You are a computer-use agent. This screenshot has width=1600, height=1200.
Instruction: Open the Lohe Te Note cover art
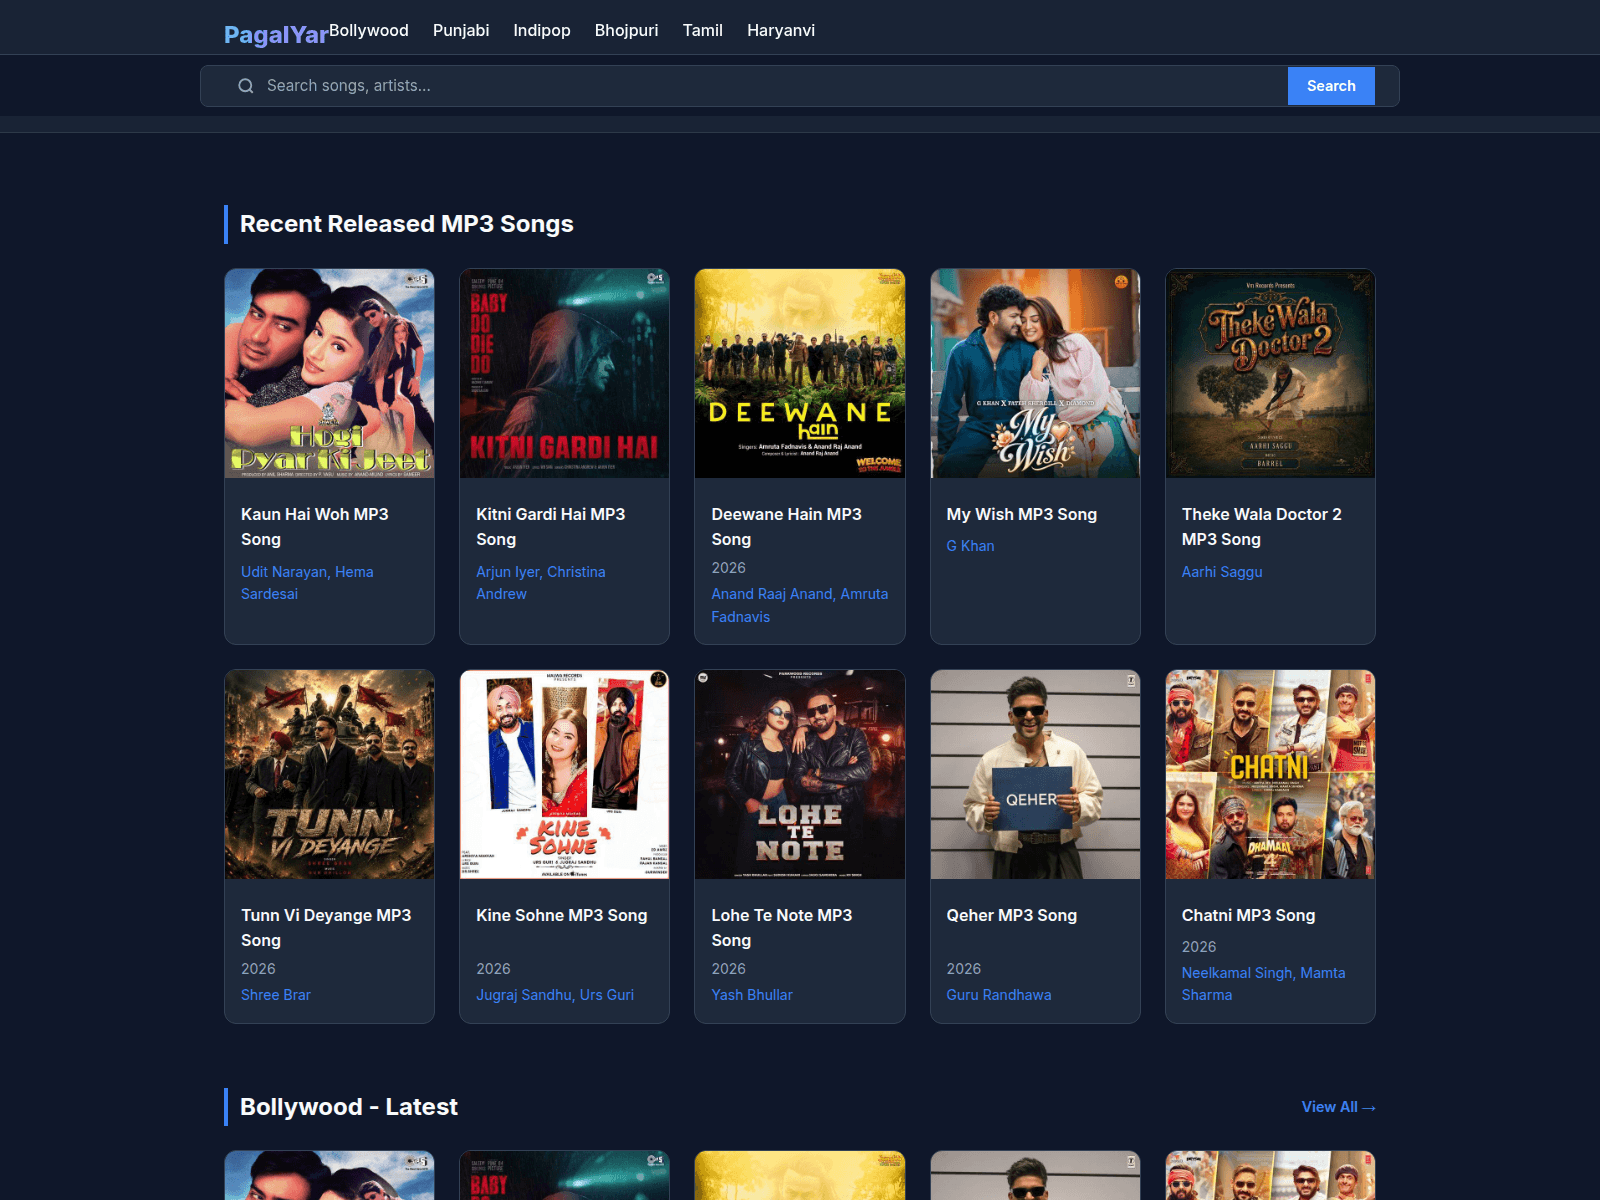click(x=800, y=775)
